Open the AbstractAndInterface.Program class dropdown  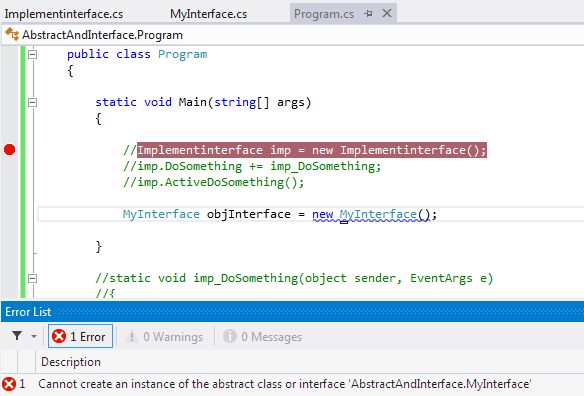(292, 35)
